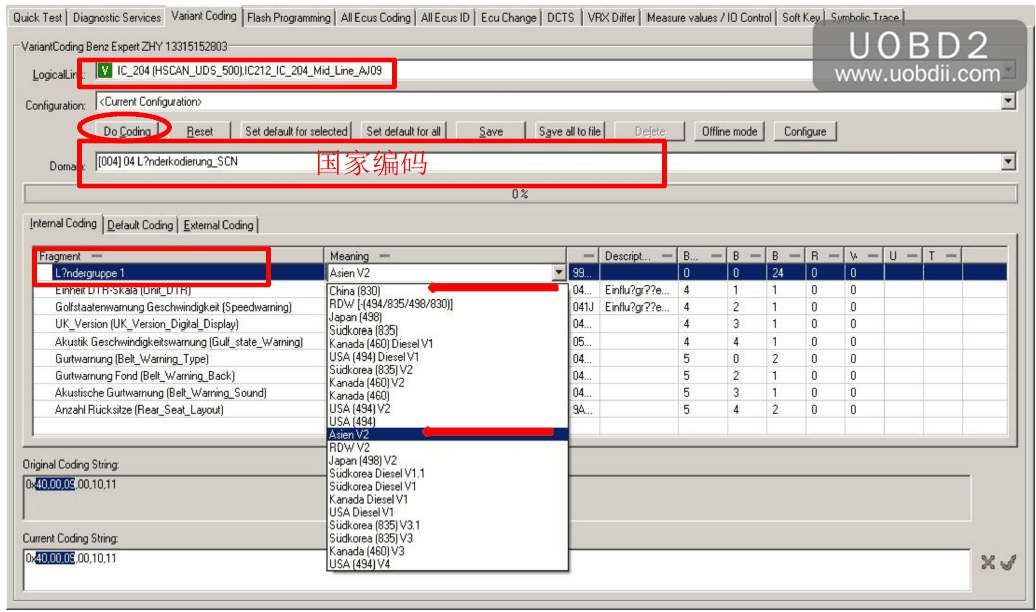Click the checkmark accept icon beside Current Coding String
This screenshot has height=612, width=1036.
1008,562
